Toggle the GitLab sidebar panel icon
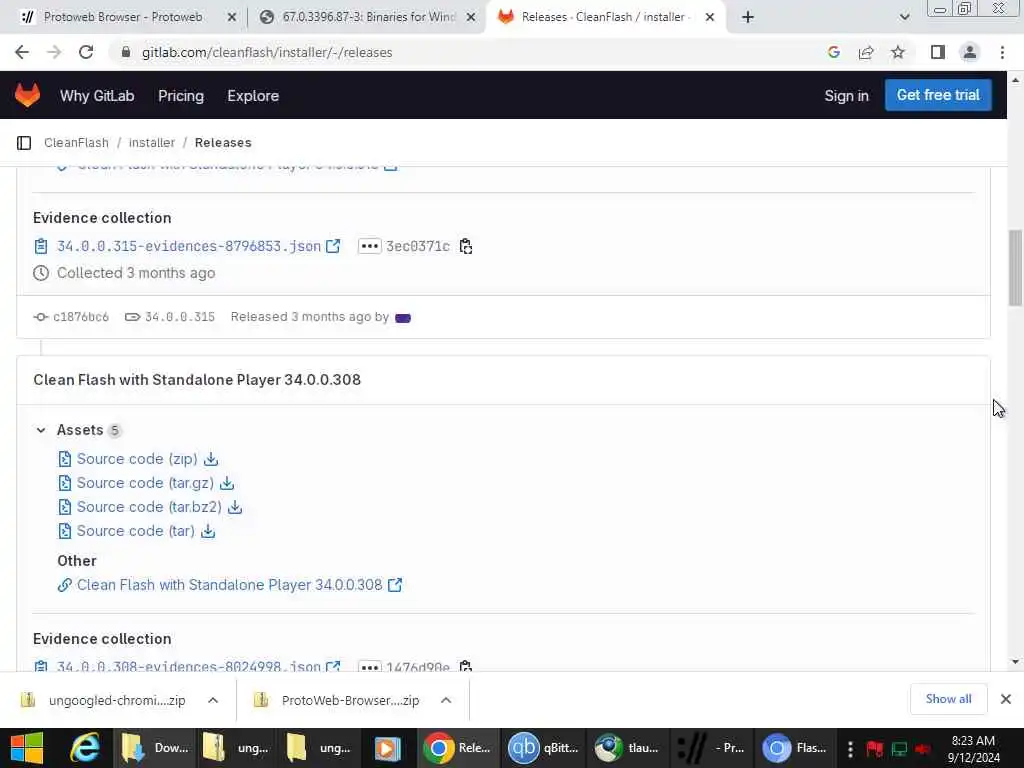Viewport: 1024px width, 768px height. click(24, 142)
